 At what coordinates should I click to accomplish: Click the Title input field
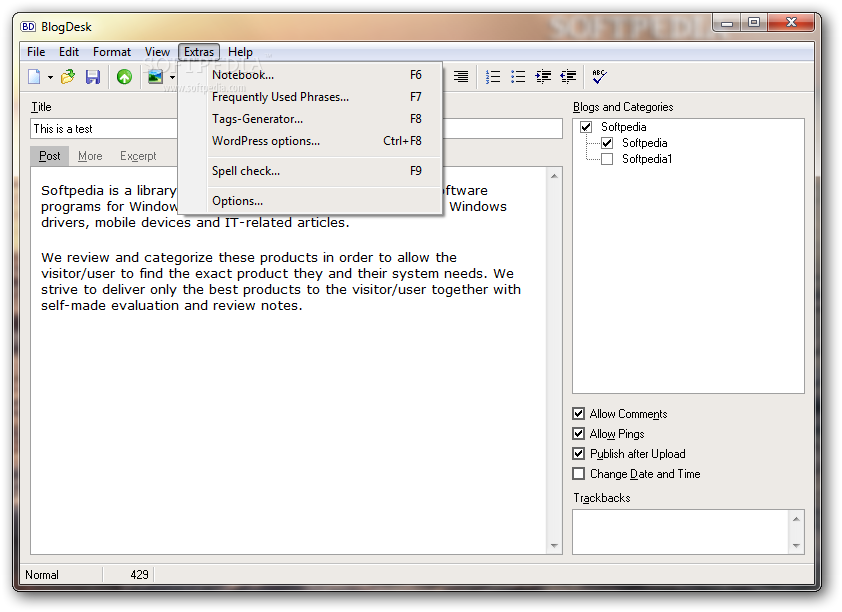coord(296,129)
